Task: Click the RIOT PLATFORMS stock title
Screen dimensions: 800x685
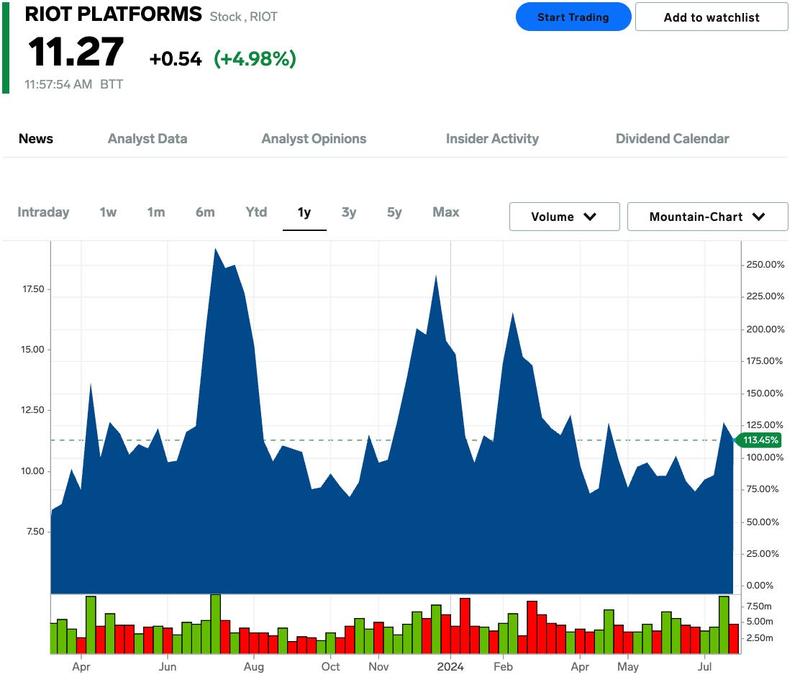Action: [113, 14]
